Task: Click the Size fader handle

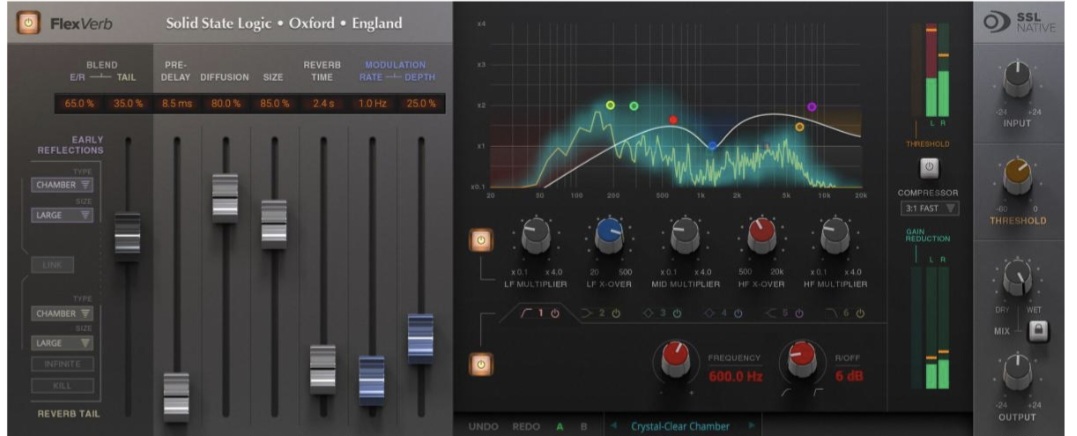Action: pos(274,225)
